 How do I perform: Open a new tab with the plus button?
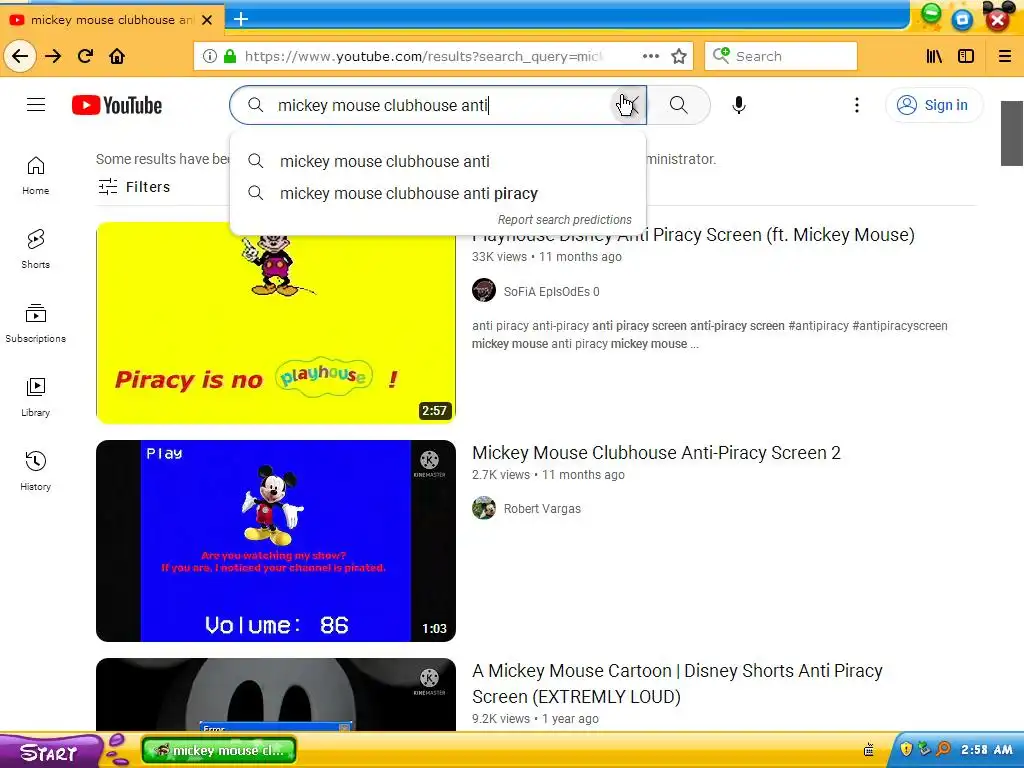point(241,19)
